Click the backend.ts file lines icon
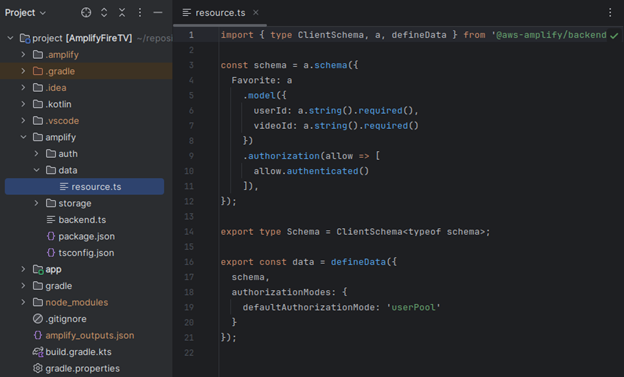 point(51,220)
